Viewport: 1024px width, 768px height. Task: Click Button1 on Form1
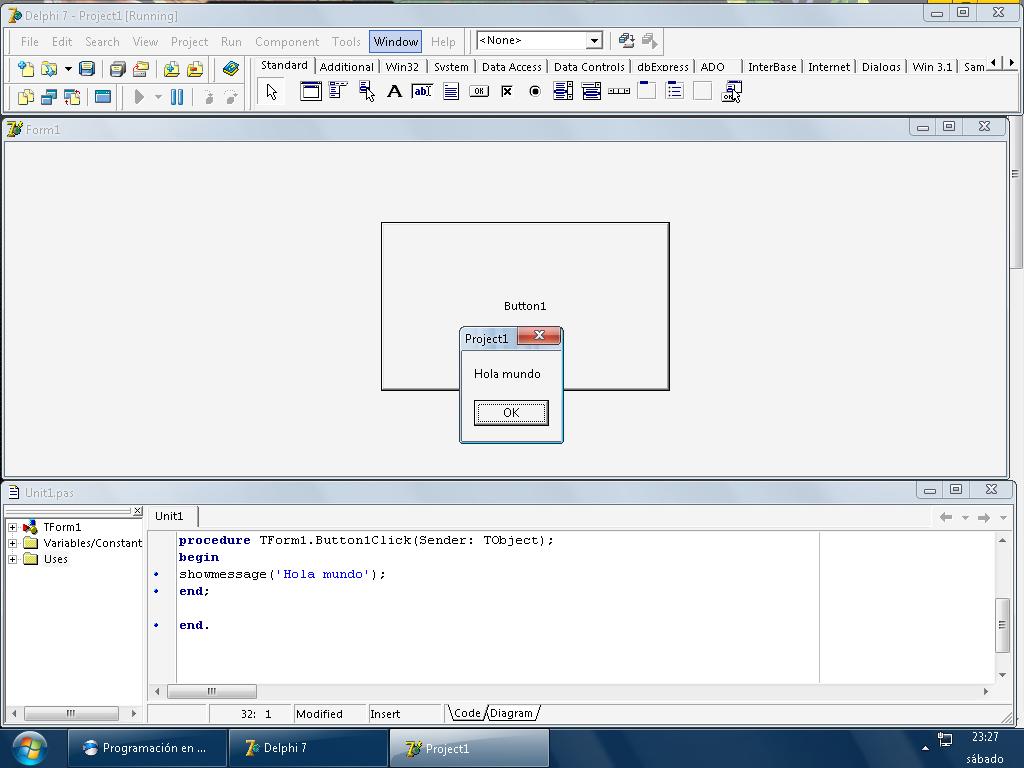524,306
